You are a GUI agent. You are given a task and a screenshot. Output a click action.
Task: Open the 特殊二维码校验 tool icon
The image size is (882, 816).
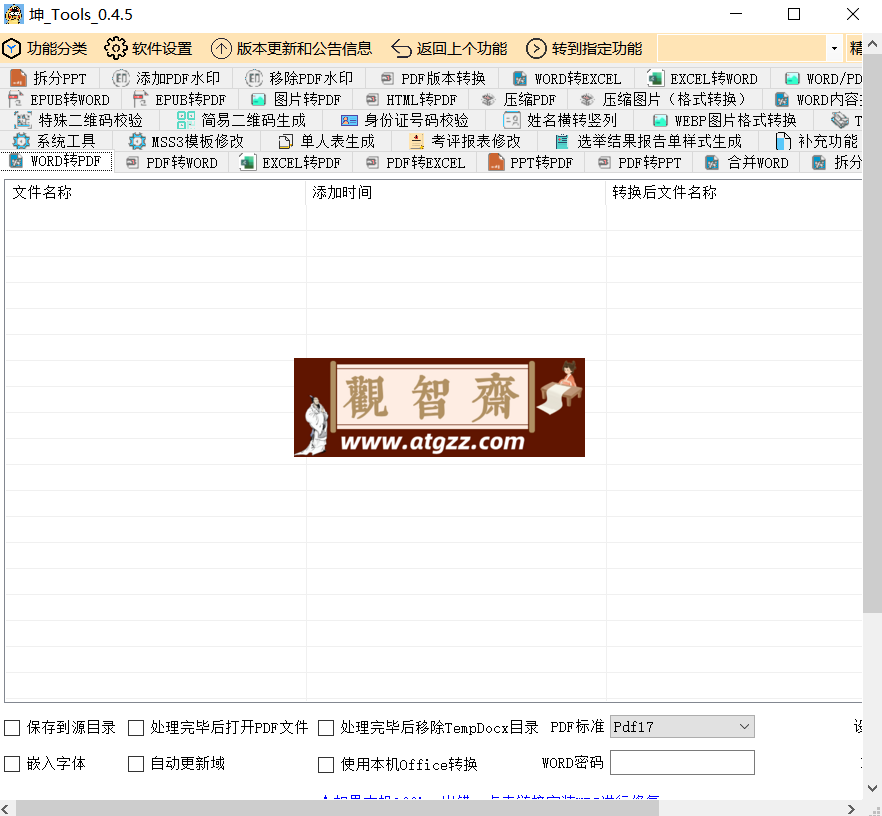(22, 120)
